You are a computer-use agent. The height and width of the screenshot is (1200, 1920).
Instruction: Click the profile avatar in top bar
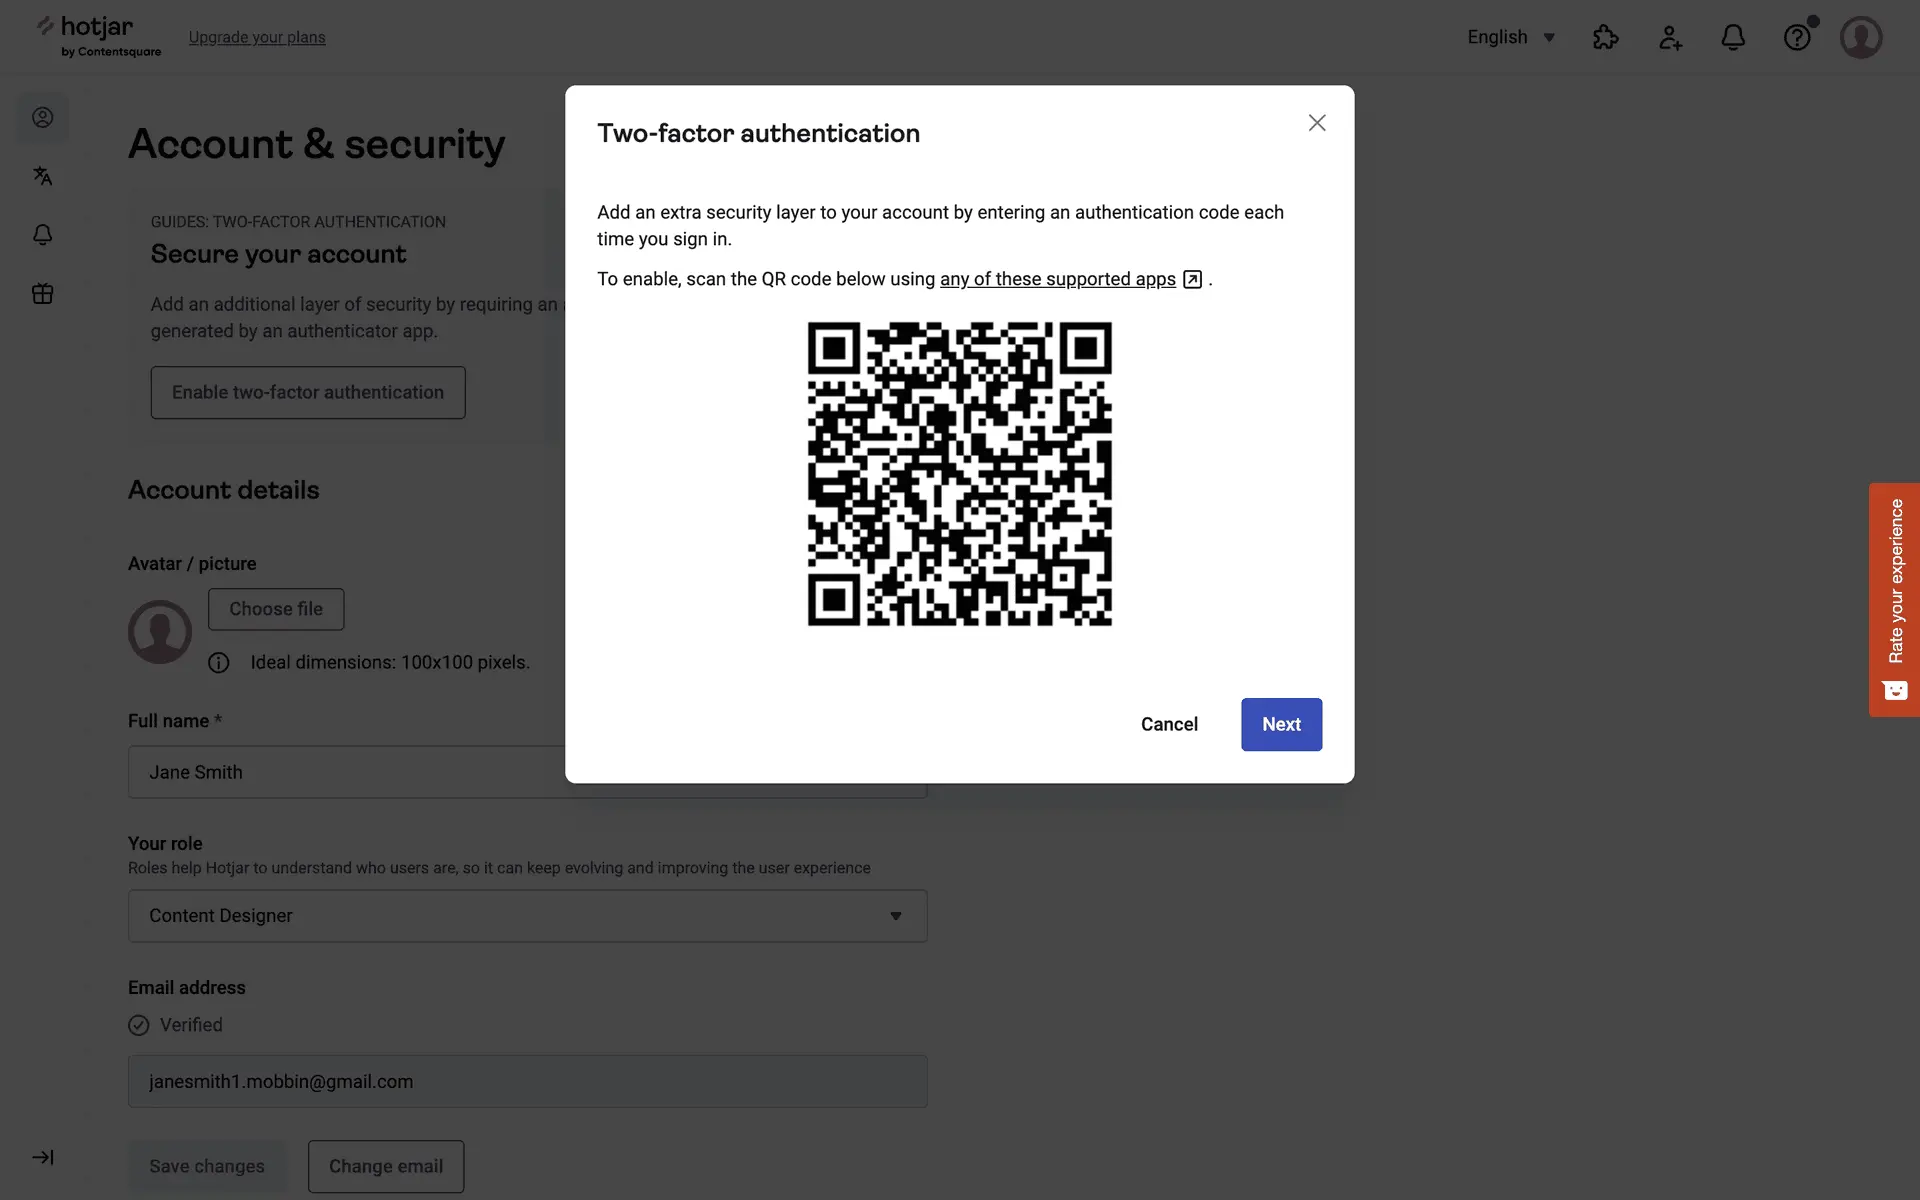pyautogui.click(x=1860, y=37)
